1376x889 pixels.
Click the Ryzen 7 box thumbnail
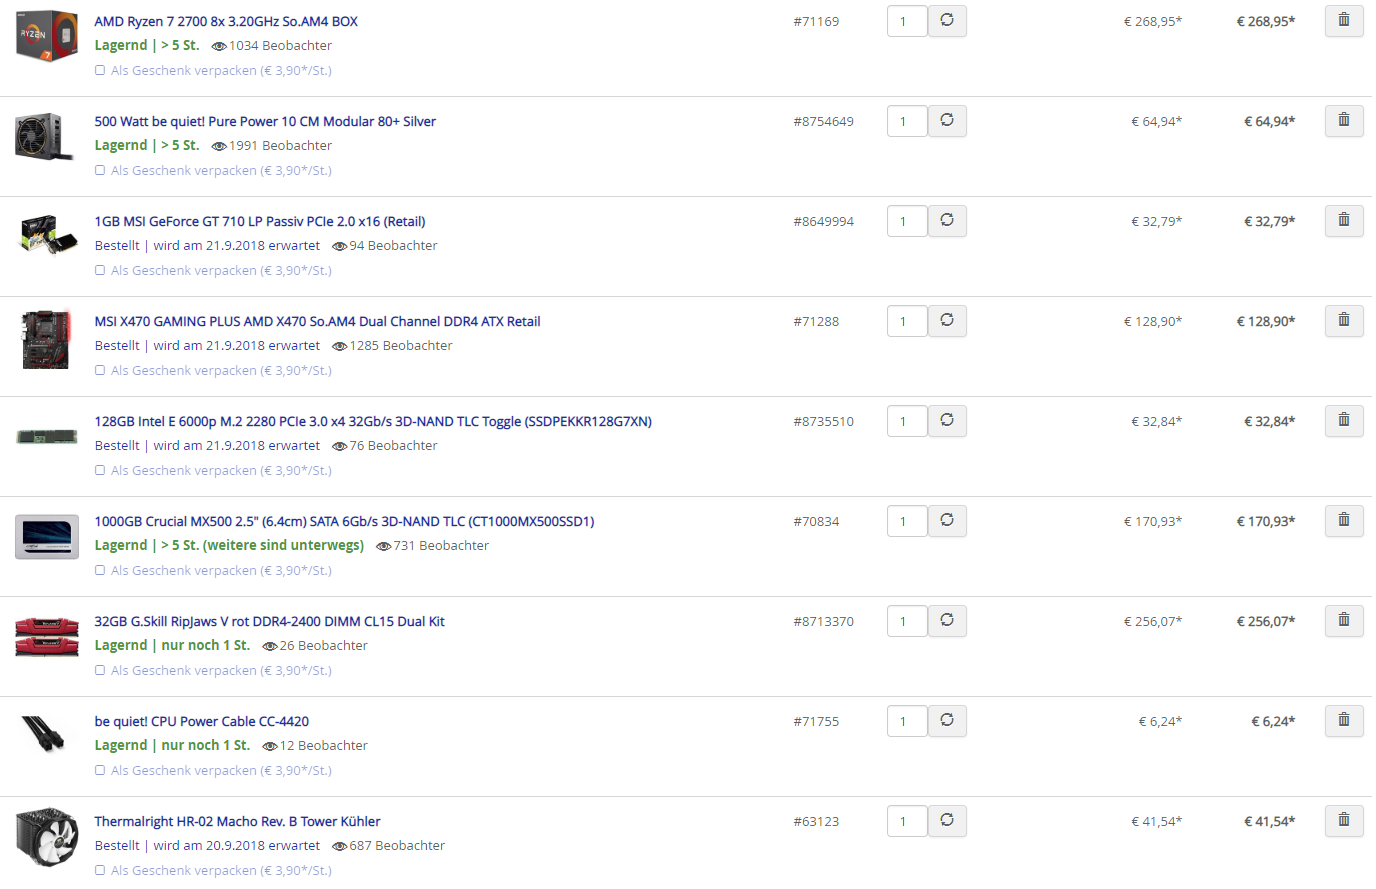[x=47, y=37]
